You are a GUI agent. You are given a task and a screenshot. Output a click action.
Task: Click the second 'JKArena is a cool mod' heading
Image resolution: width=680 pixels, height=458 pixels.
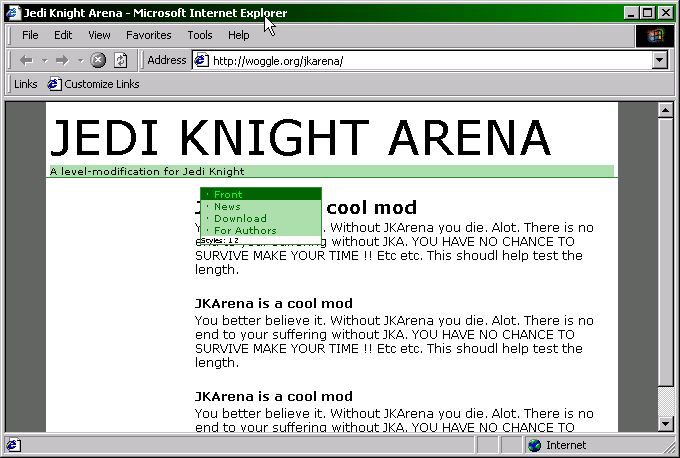(274, 303)
